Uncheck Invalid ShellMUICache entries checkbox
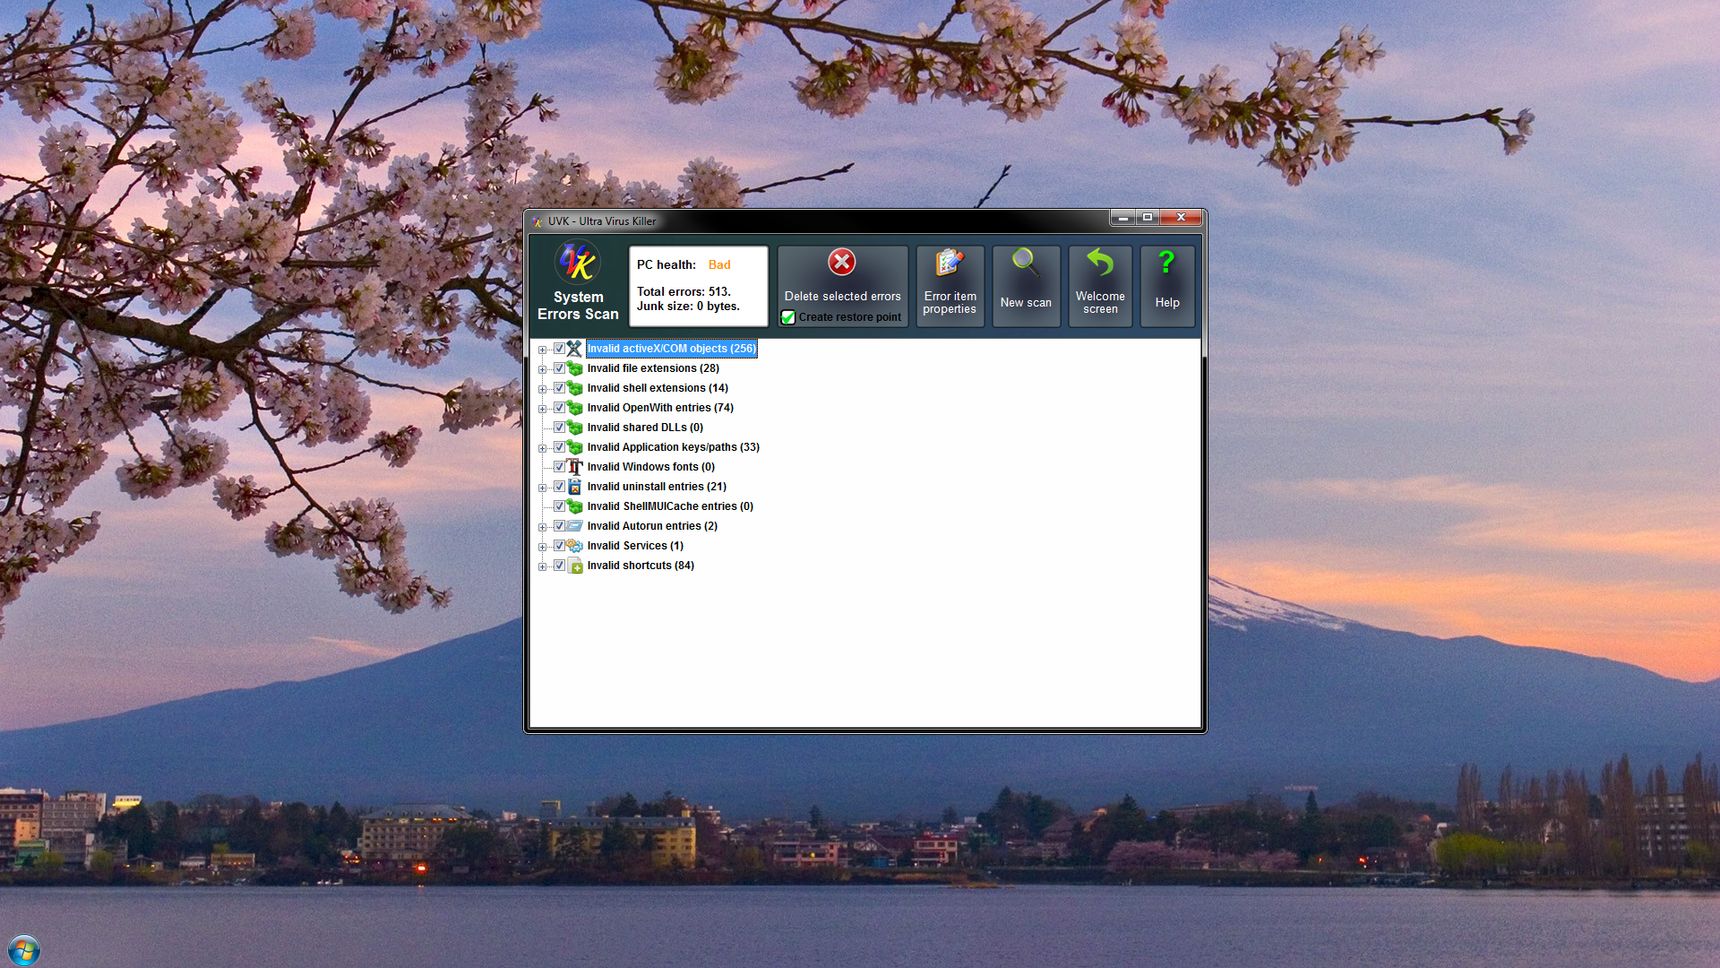Viewport: 1720px width, 968px height. tap(559, 507)
